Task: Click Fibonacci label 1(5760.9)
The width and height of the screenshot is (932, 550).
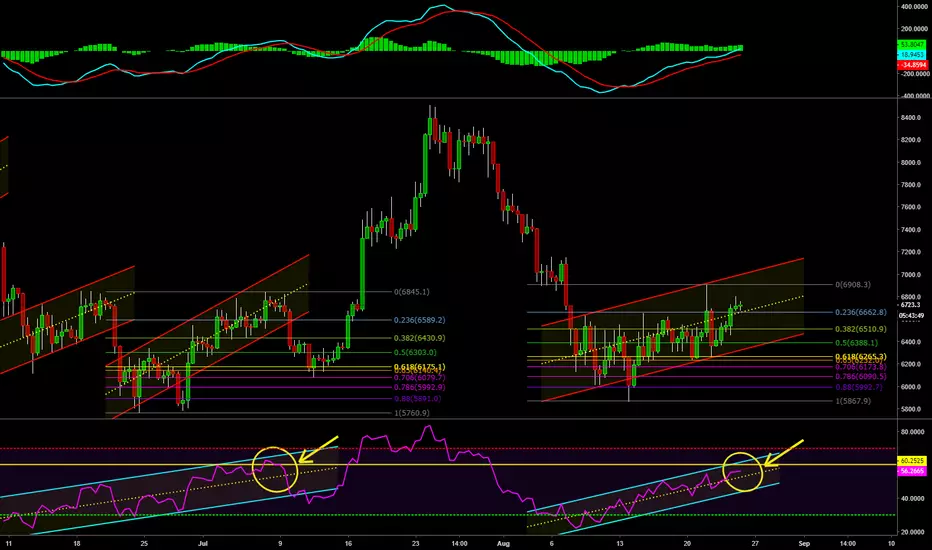Action: tap(411, 413)
